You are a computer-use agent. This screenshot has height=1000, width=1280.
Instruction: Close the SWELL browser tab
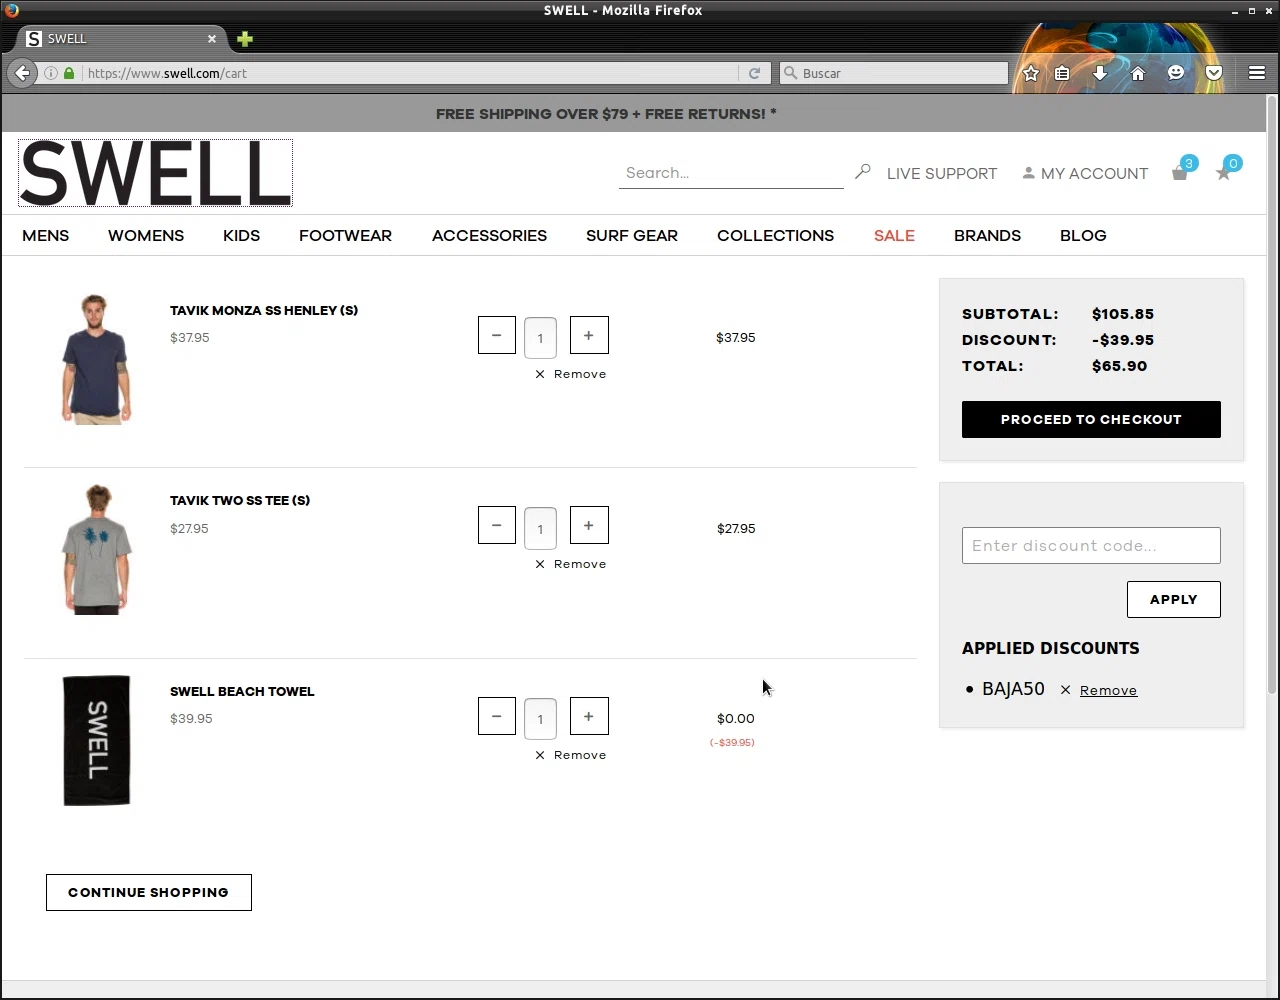click(x=212, y=39)
